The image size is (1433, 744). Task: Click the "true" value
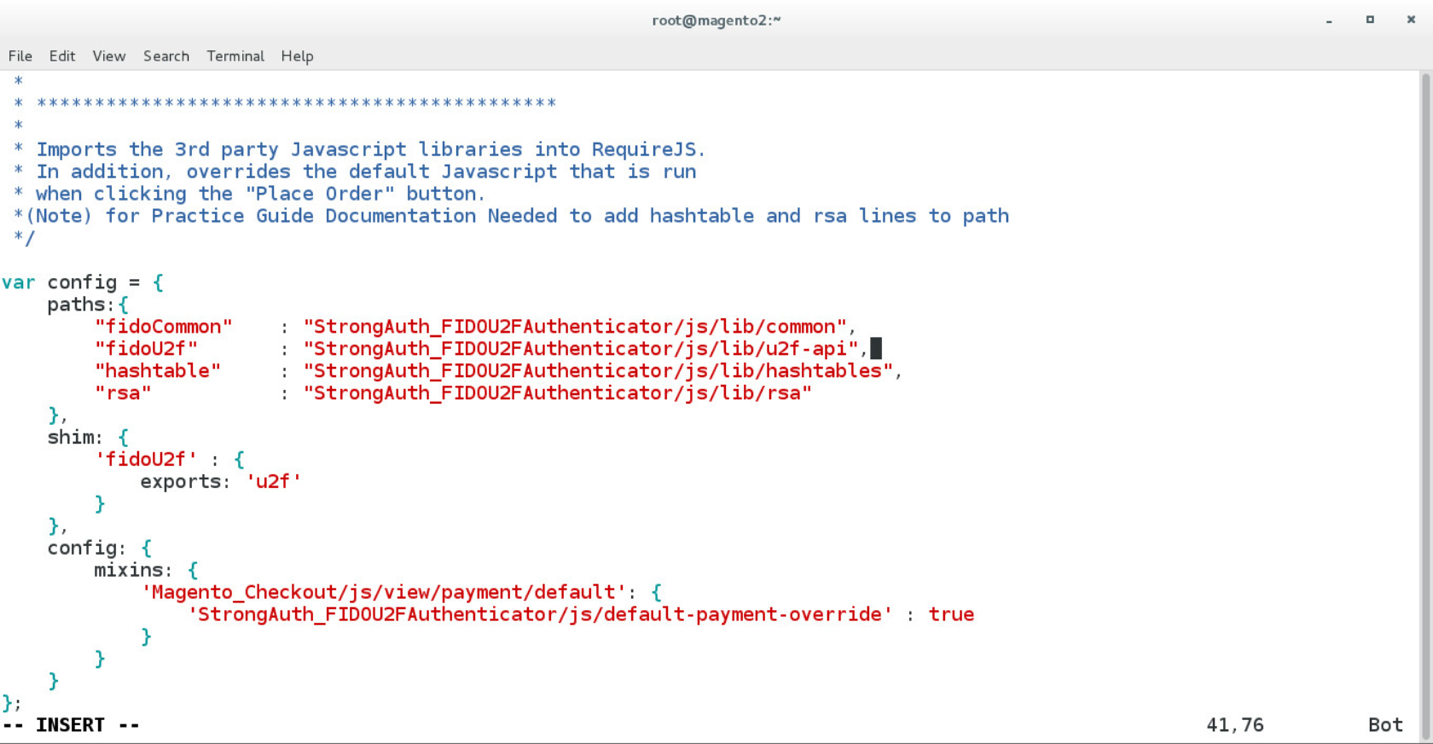tap(951, 614)
